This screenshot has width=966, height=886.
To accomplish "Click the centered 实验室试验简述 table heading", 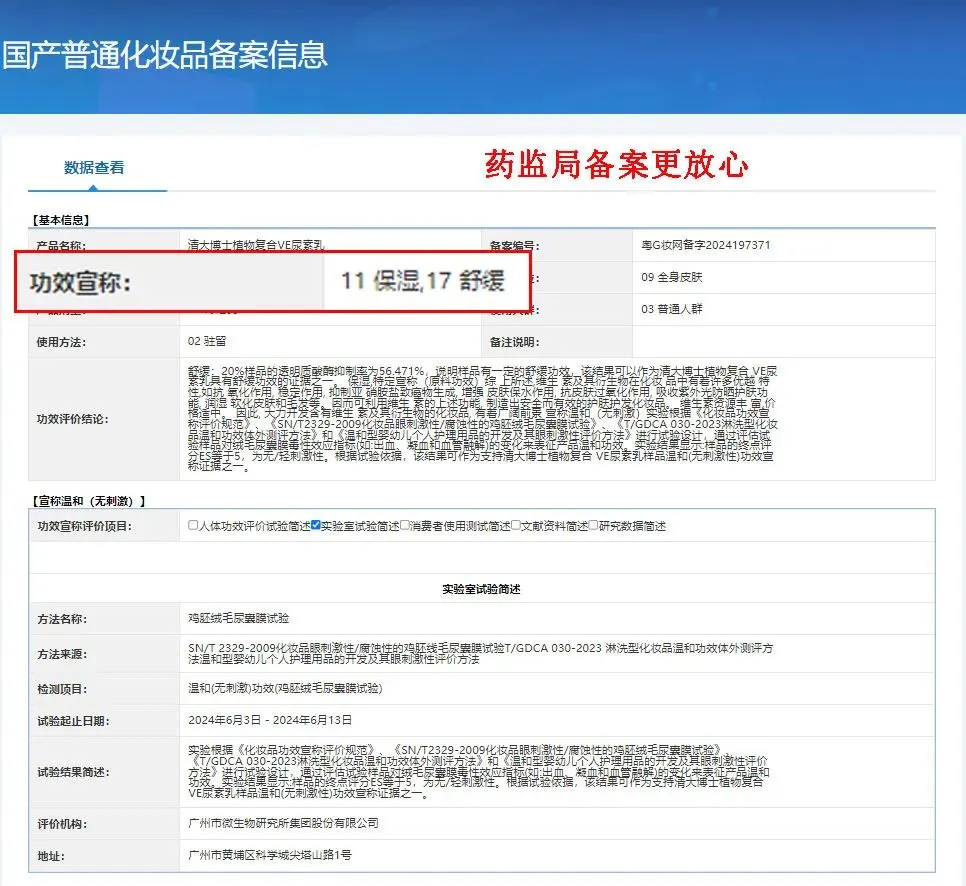I will tap(481, 589).
